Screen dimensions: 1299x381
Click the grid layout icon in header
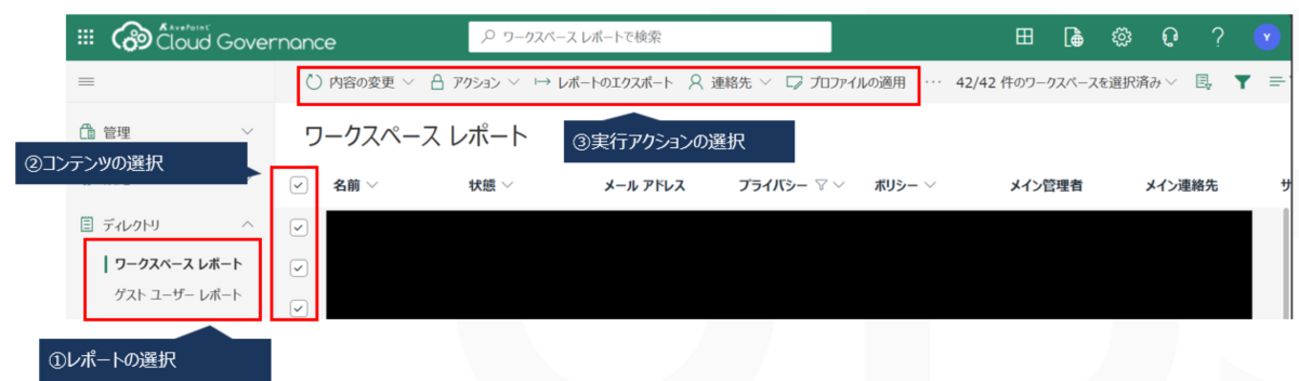tap(1024, 37)
